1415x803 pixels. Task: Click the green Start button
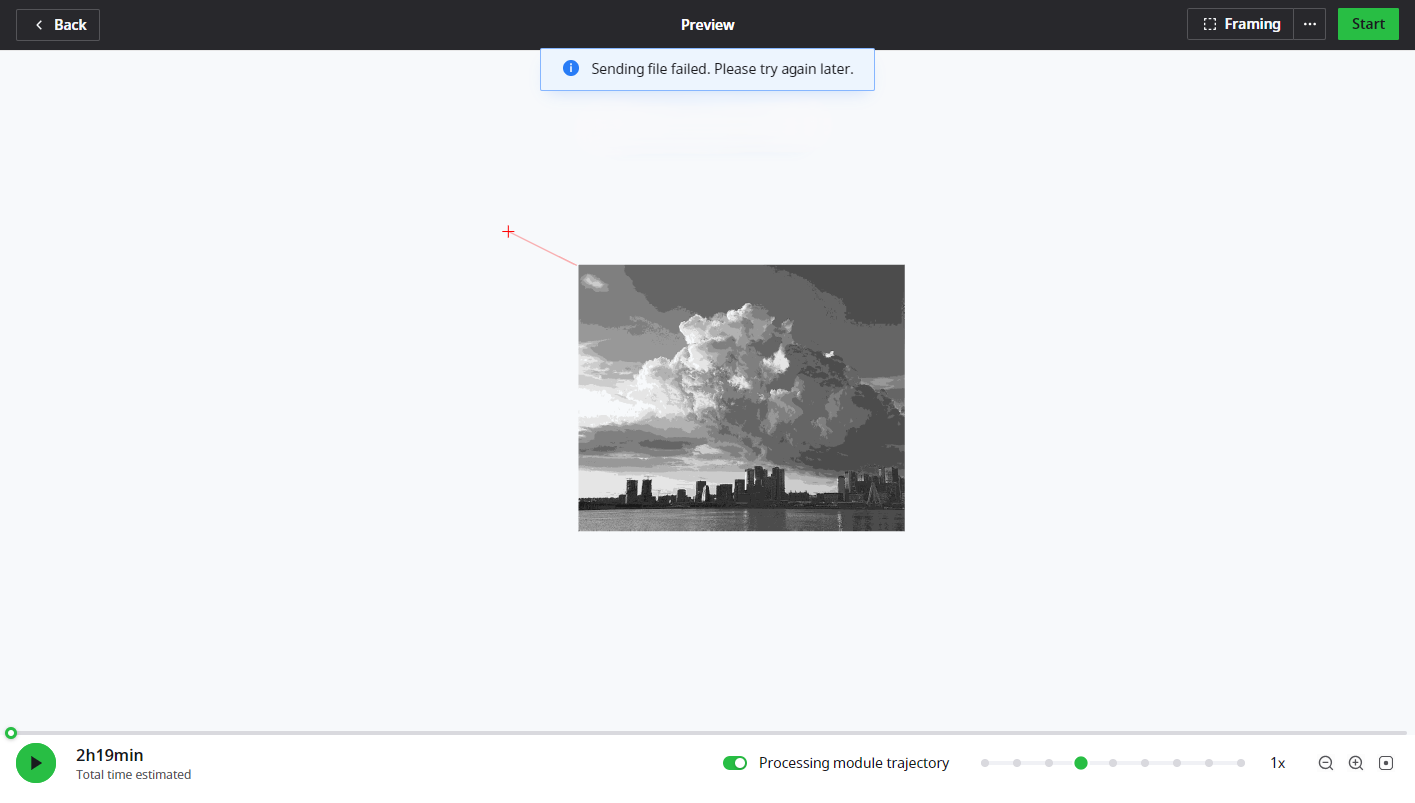click(1368, 25)
